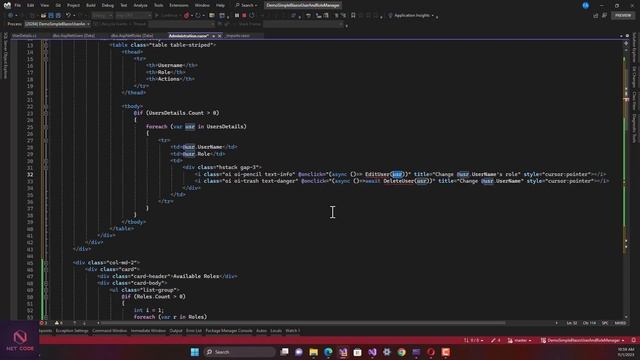The image size is (640, 360).
Task: Collapse the foreach block at line 25
Action: point(46,127)
